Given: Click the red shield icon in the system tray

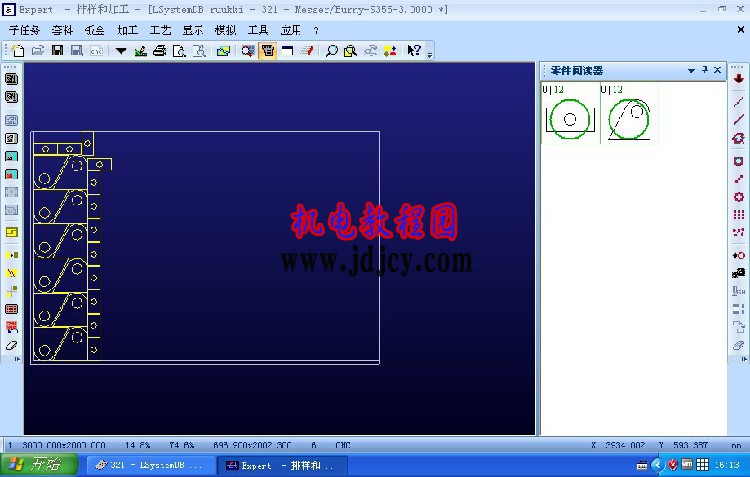Looking at the screenshot, I should pyautogui.click(x=673, y=464).
